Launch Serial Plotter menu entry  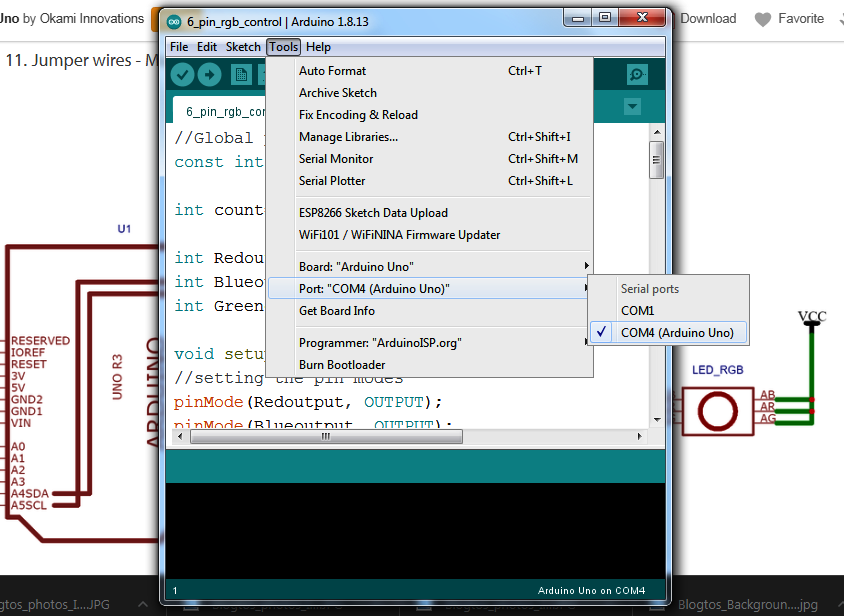point(430,181)
